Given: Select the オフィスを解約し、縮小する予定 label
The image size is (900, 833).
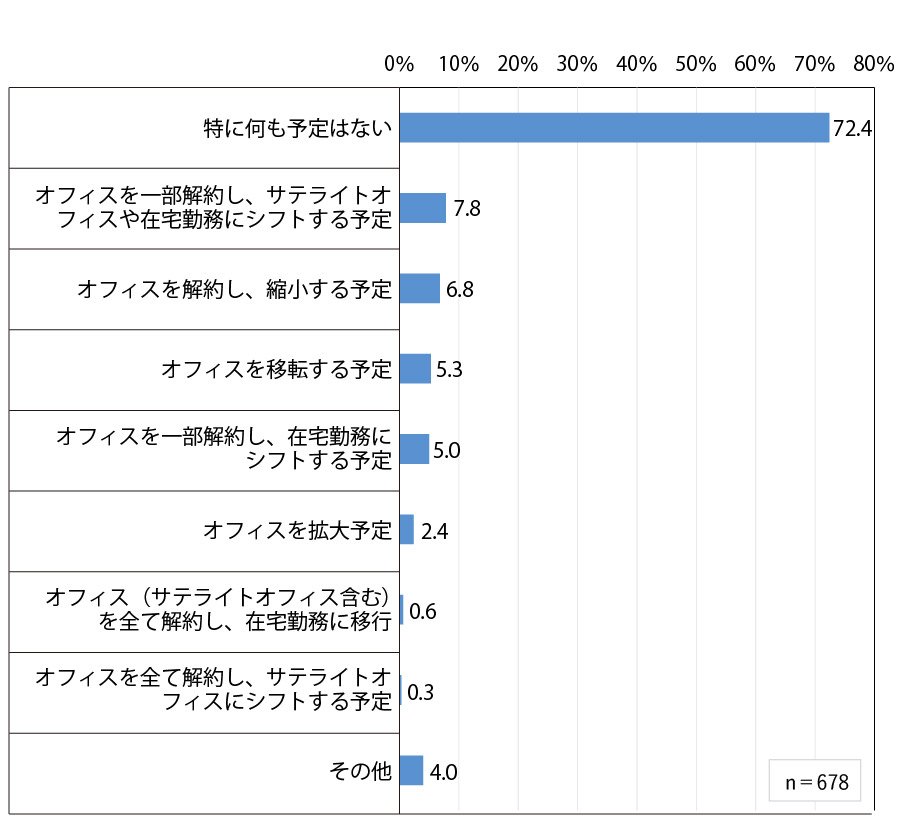Looking at the screenshot, I should pos(234,289).
